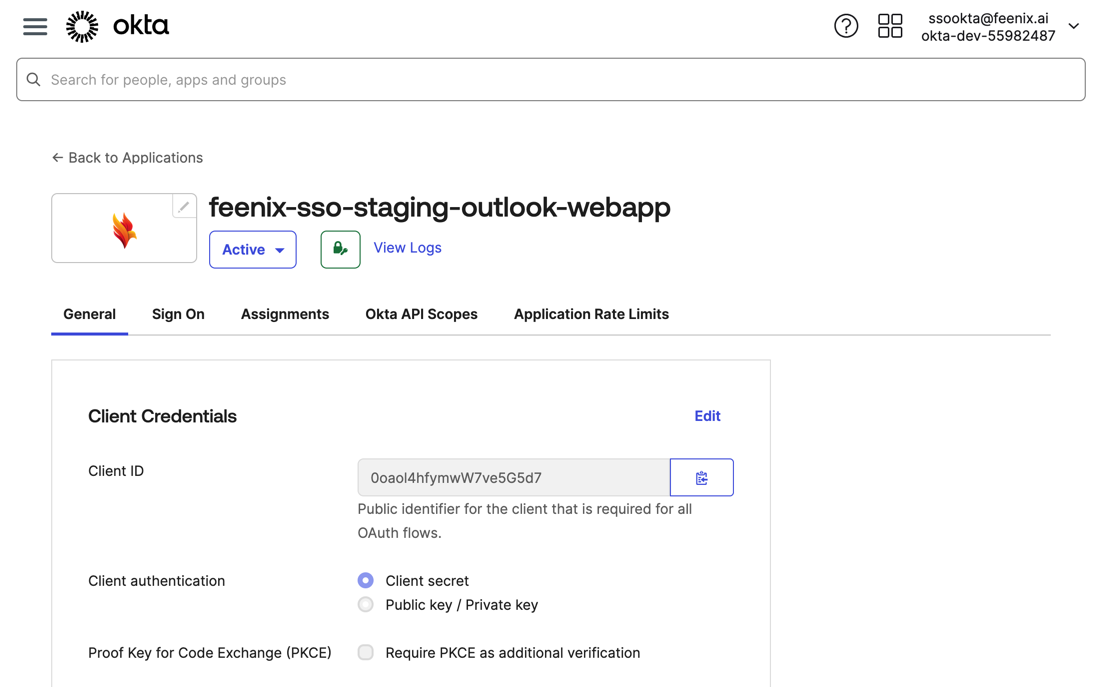Switch to the Sign On tab
Screen dimensions: 1095x687
pos(178,314)
